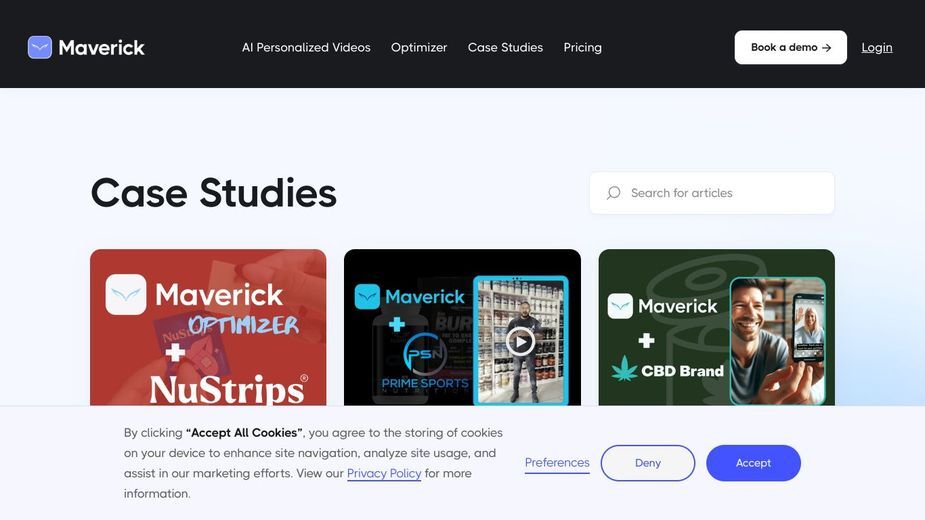Open cookie Preferences
The width and height of the screenshot is (925, 520).
point(557,463)
